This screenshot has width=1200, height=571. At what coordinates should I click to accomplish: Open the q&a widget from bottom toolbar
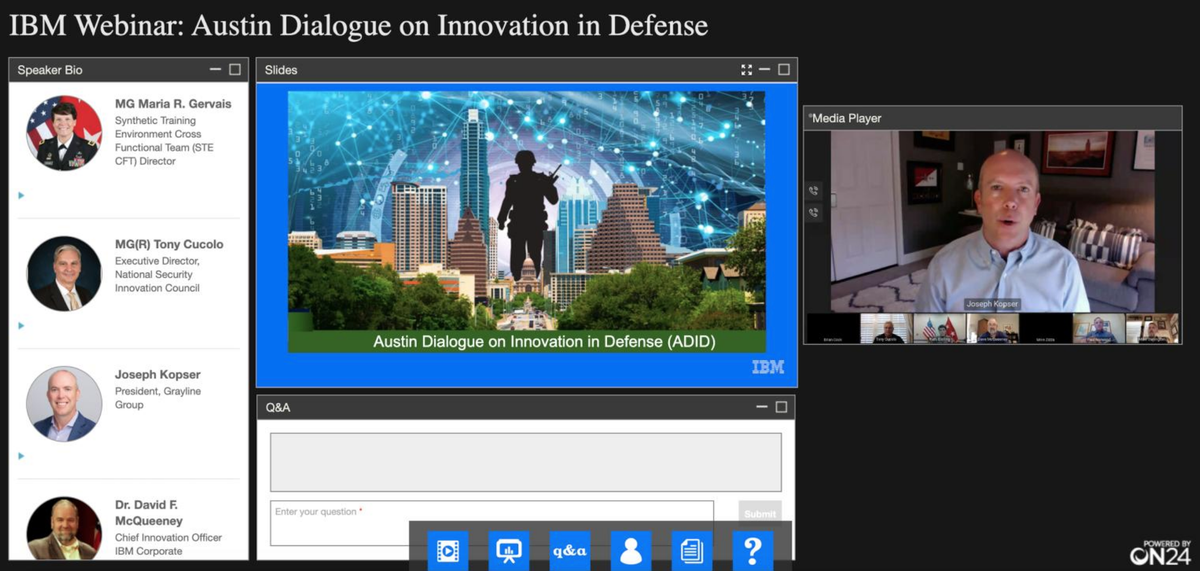click(x=570, y=551)
